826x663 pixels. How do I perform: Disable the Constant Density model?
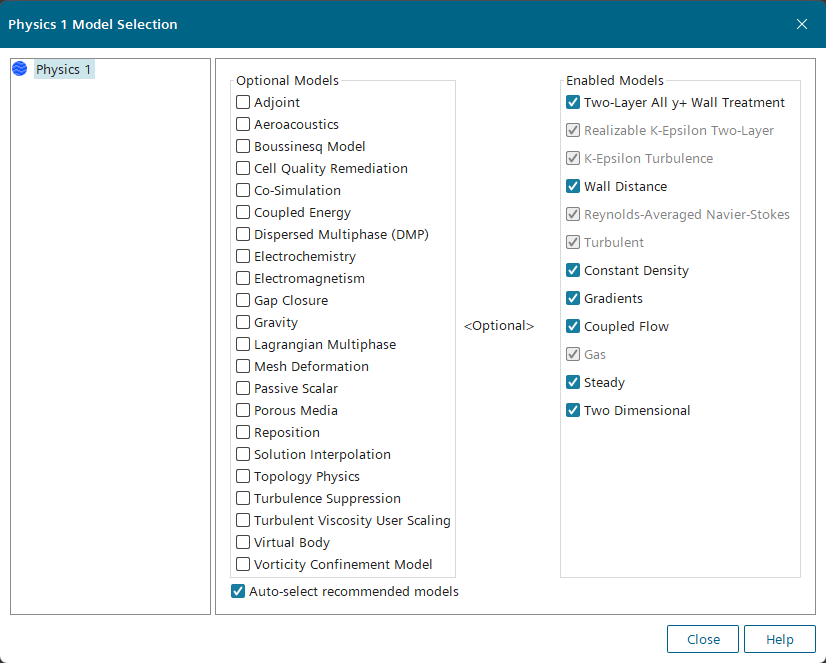pyautogui.click(x=573, y=270)
